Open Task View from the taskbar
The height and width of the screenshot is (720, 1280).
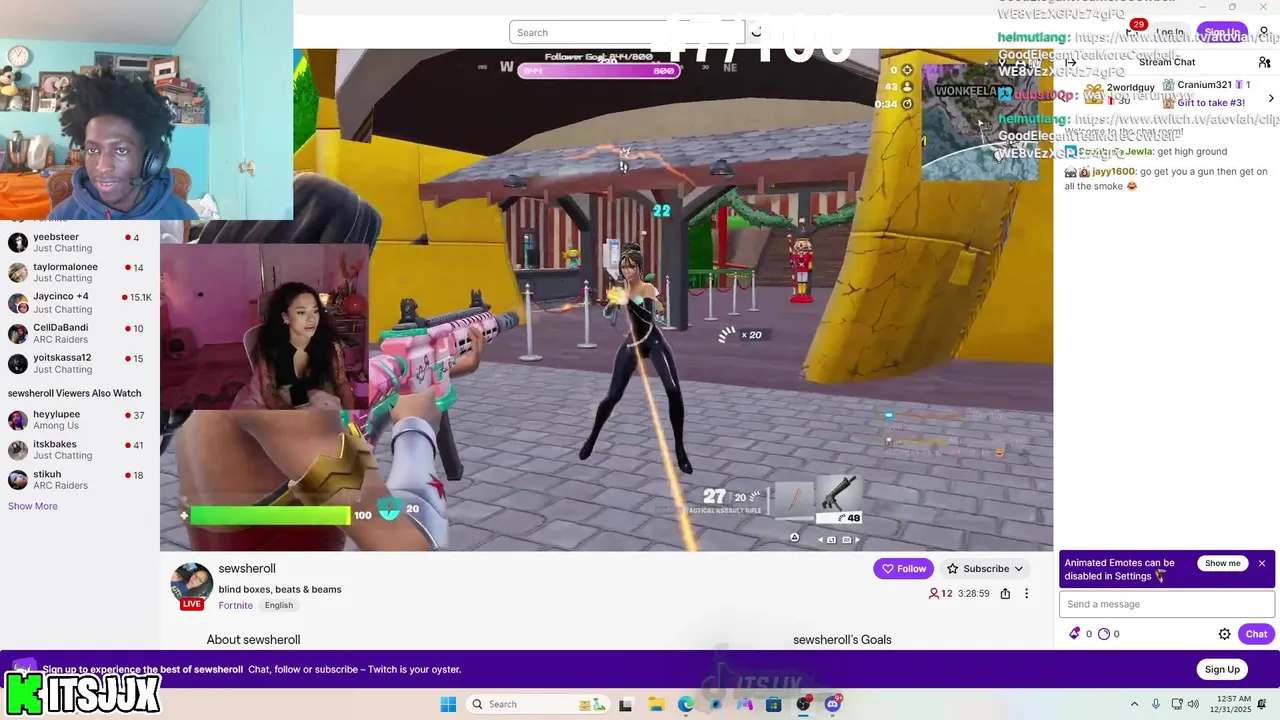626,704
